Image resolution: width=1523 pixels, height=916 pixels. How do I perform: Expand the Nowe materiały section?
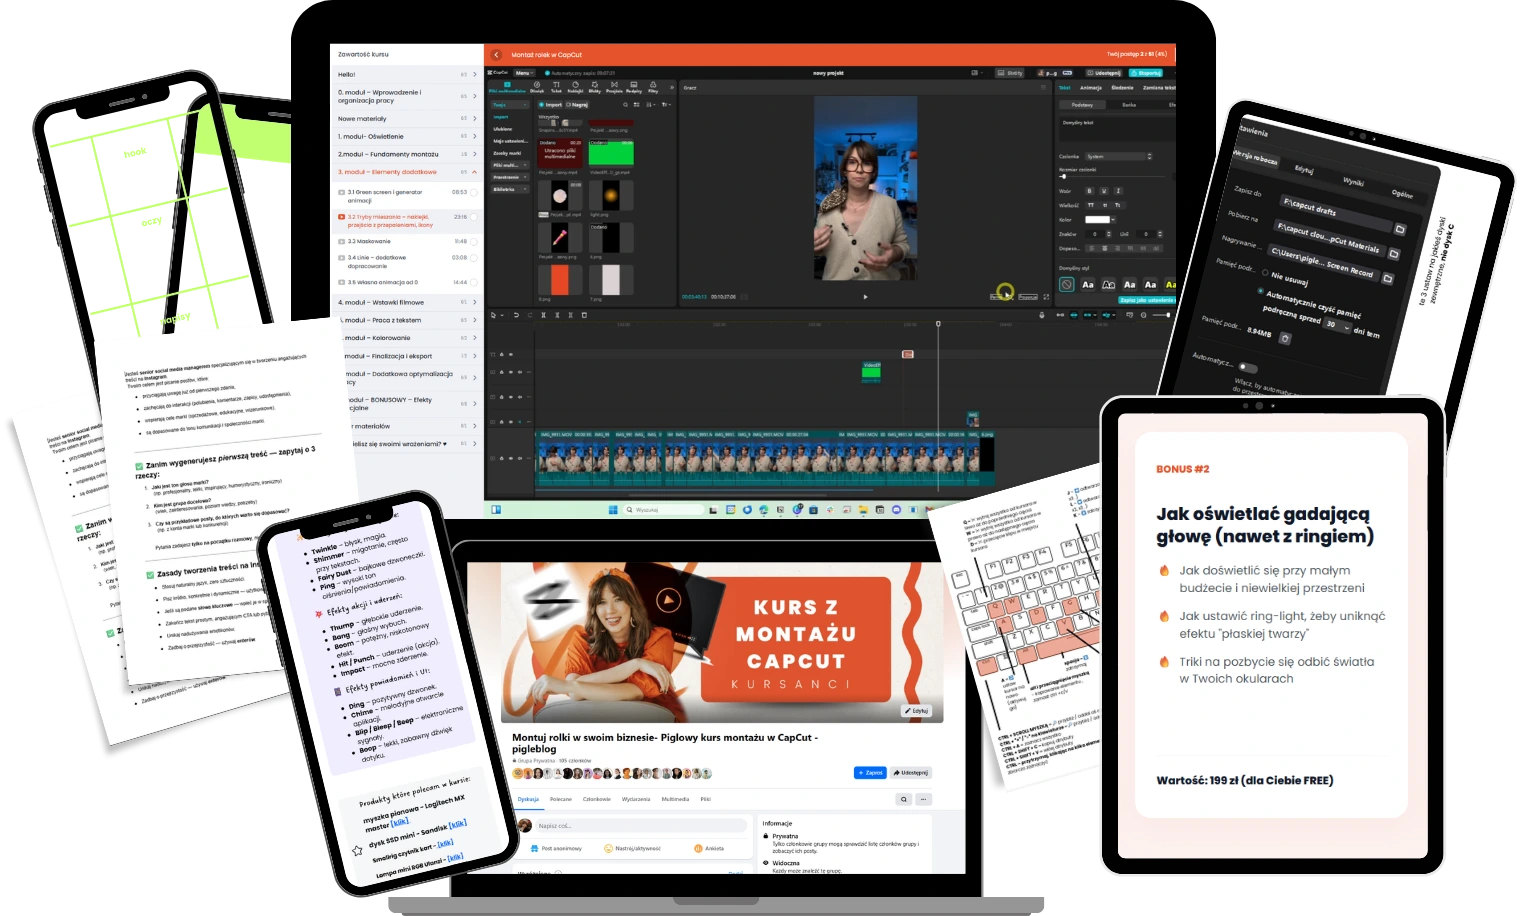click(474, 119)
